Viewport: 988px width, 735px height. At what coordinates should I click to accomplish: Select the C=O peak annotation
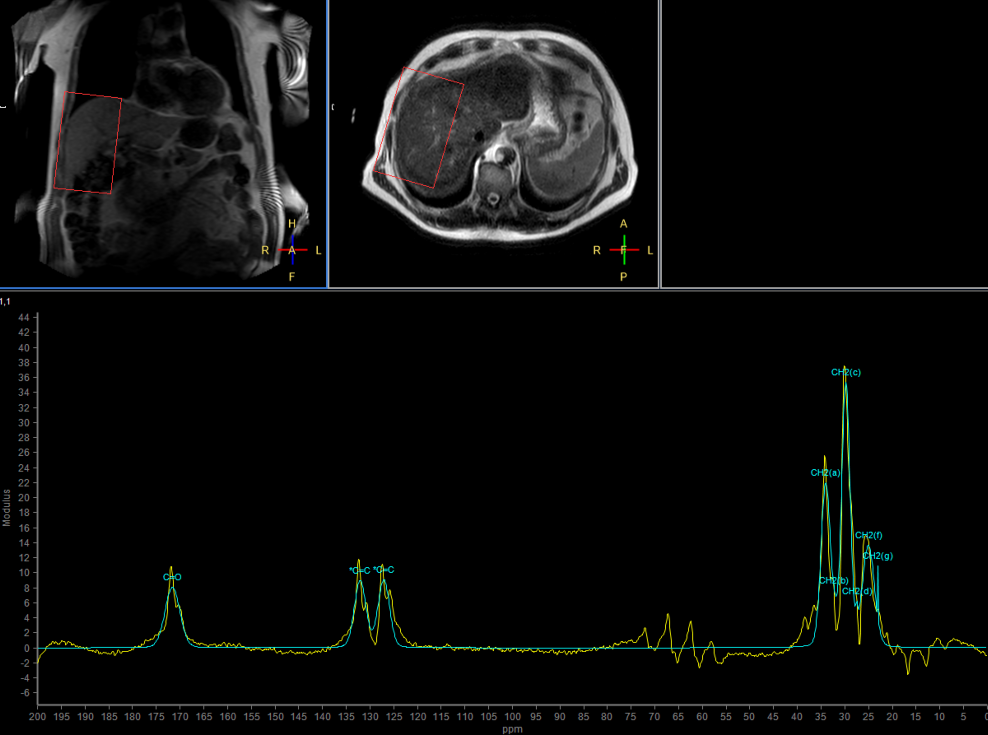[x=171, y=577]
